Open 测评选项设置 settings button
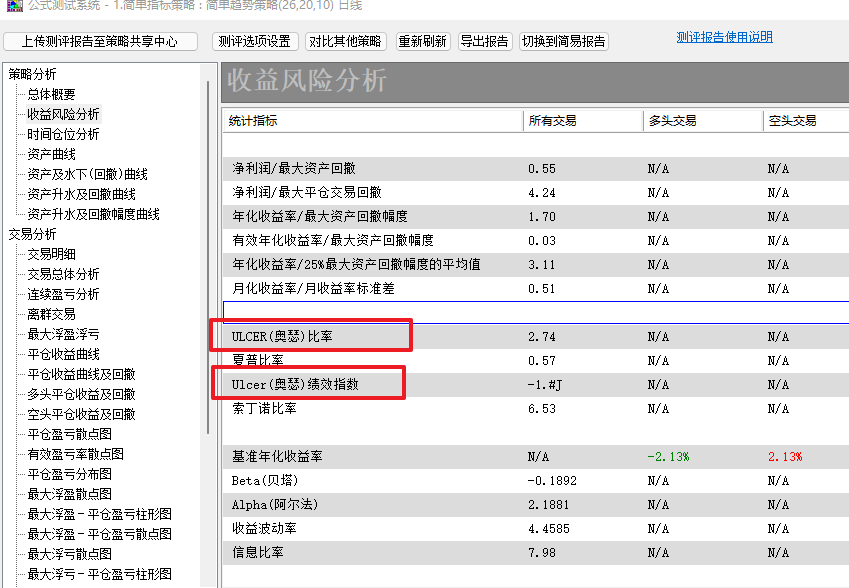849x588 pixels. 255,42
